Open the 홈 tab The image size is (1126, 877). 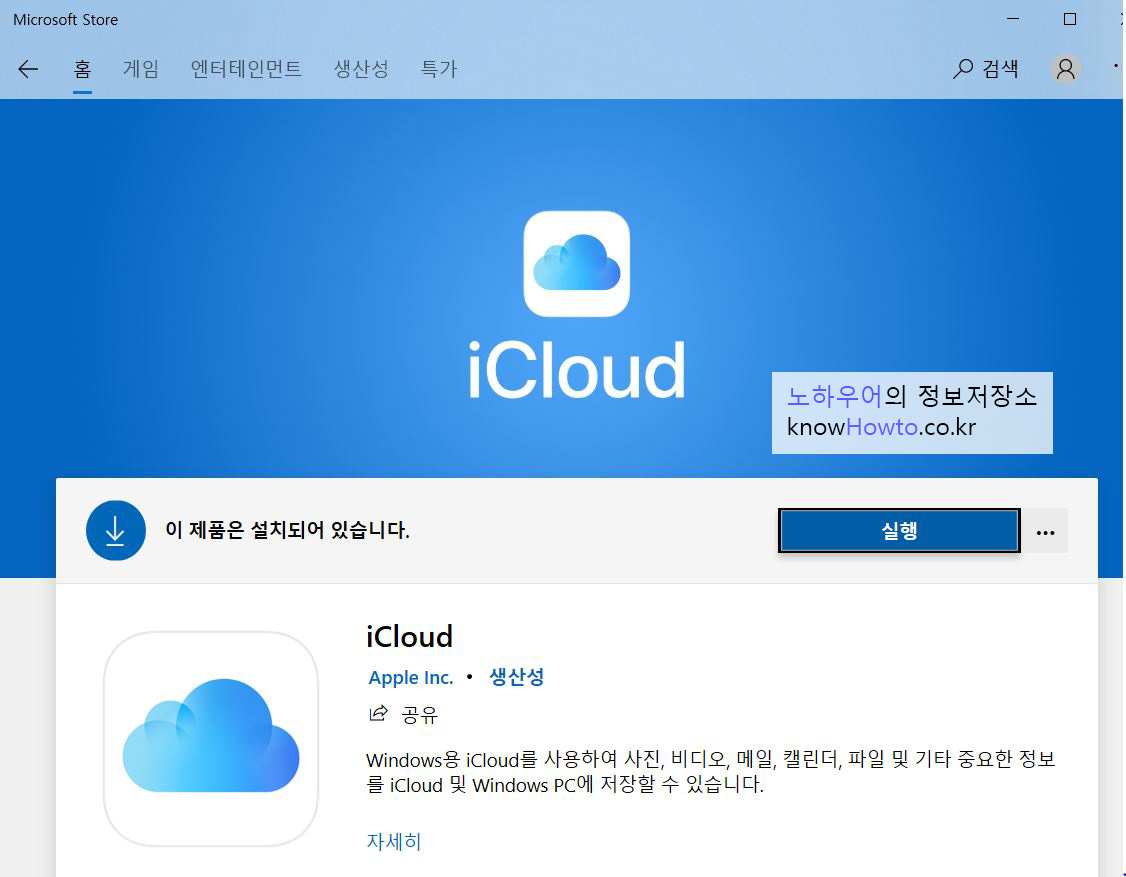tap(83, 69)
